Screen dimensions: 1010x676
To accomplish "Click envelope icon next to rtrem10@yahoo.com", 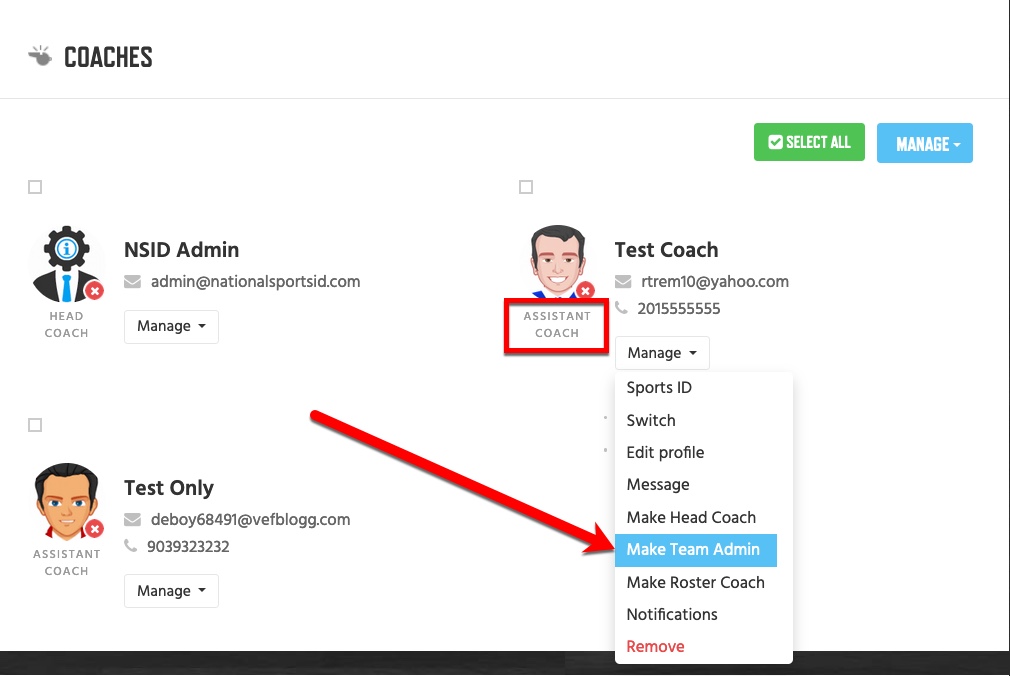I will pyautogui.click(x=623, y=282).
